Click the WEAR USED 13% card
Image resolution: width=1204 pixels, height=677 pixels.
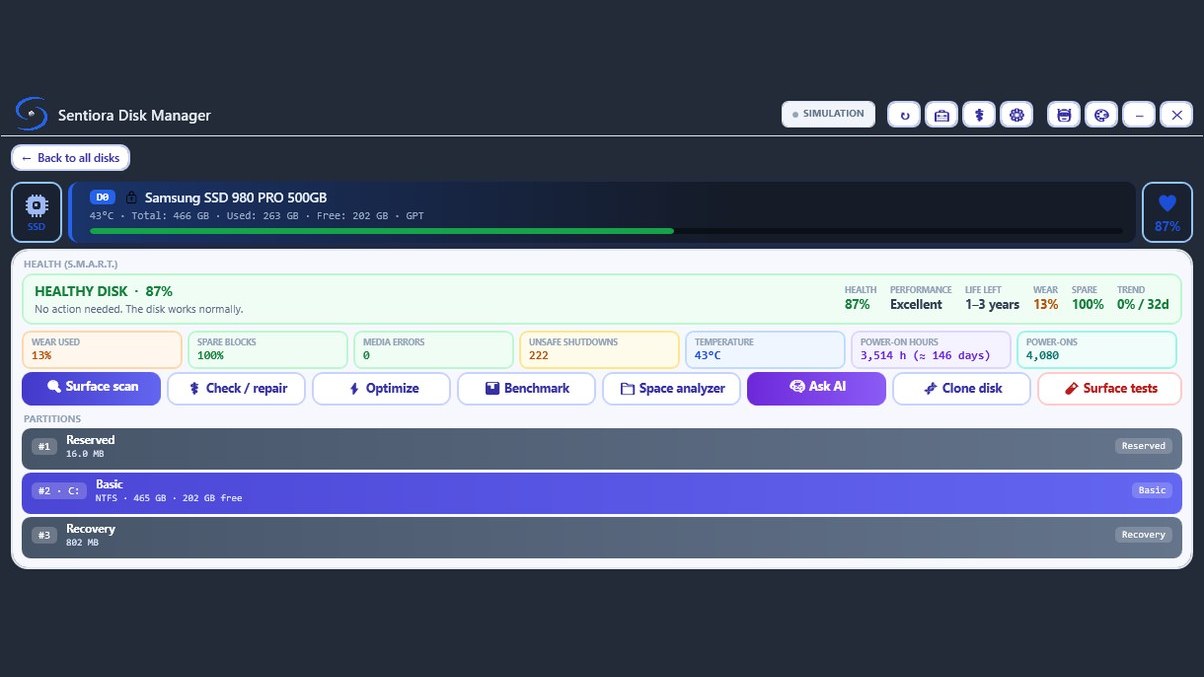(x=102, y=350)
